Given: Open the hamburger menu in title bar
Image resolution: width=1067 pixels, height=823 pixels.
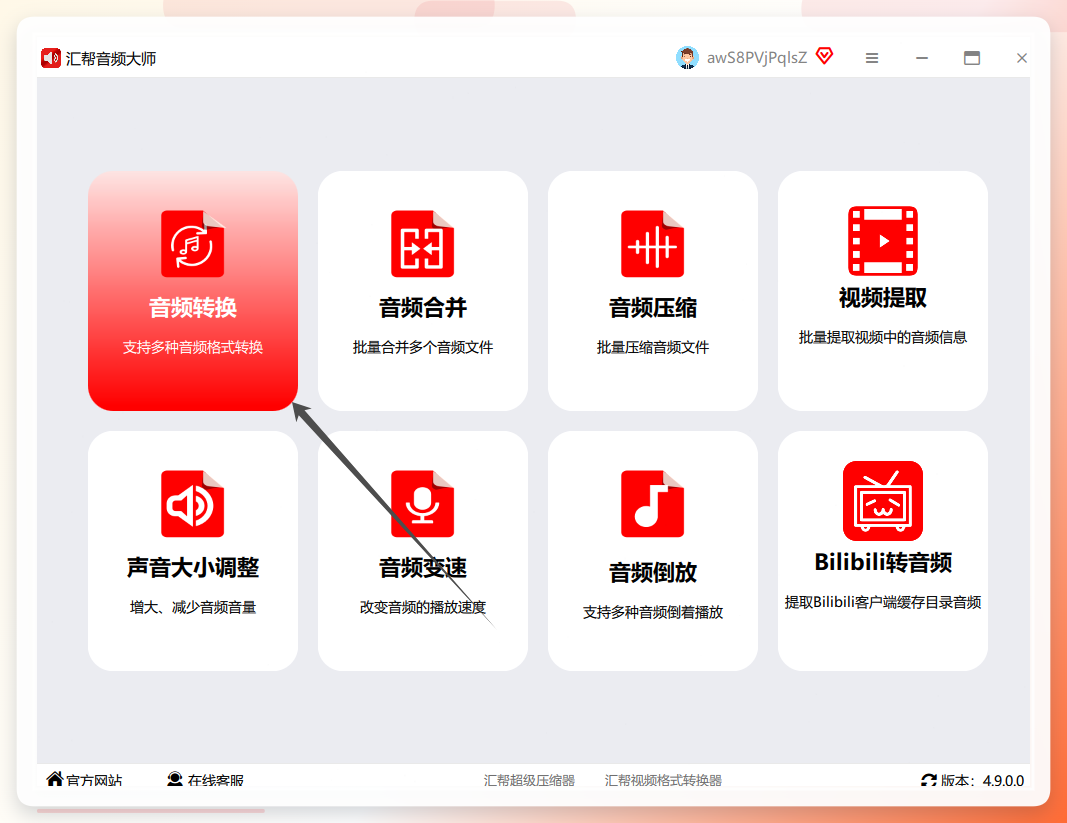Looking at the screenshot, I should (872, 59).
